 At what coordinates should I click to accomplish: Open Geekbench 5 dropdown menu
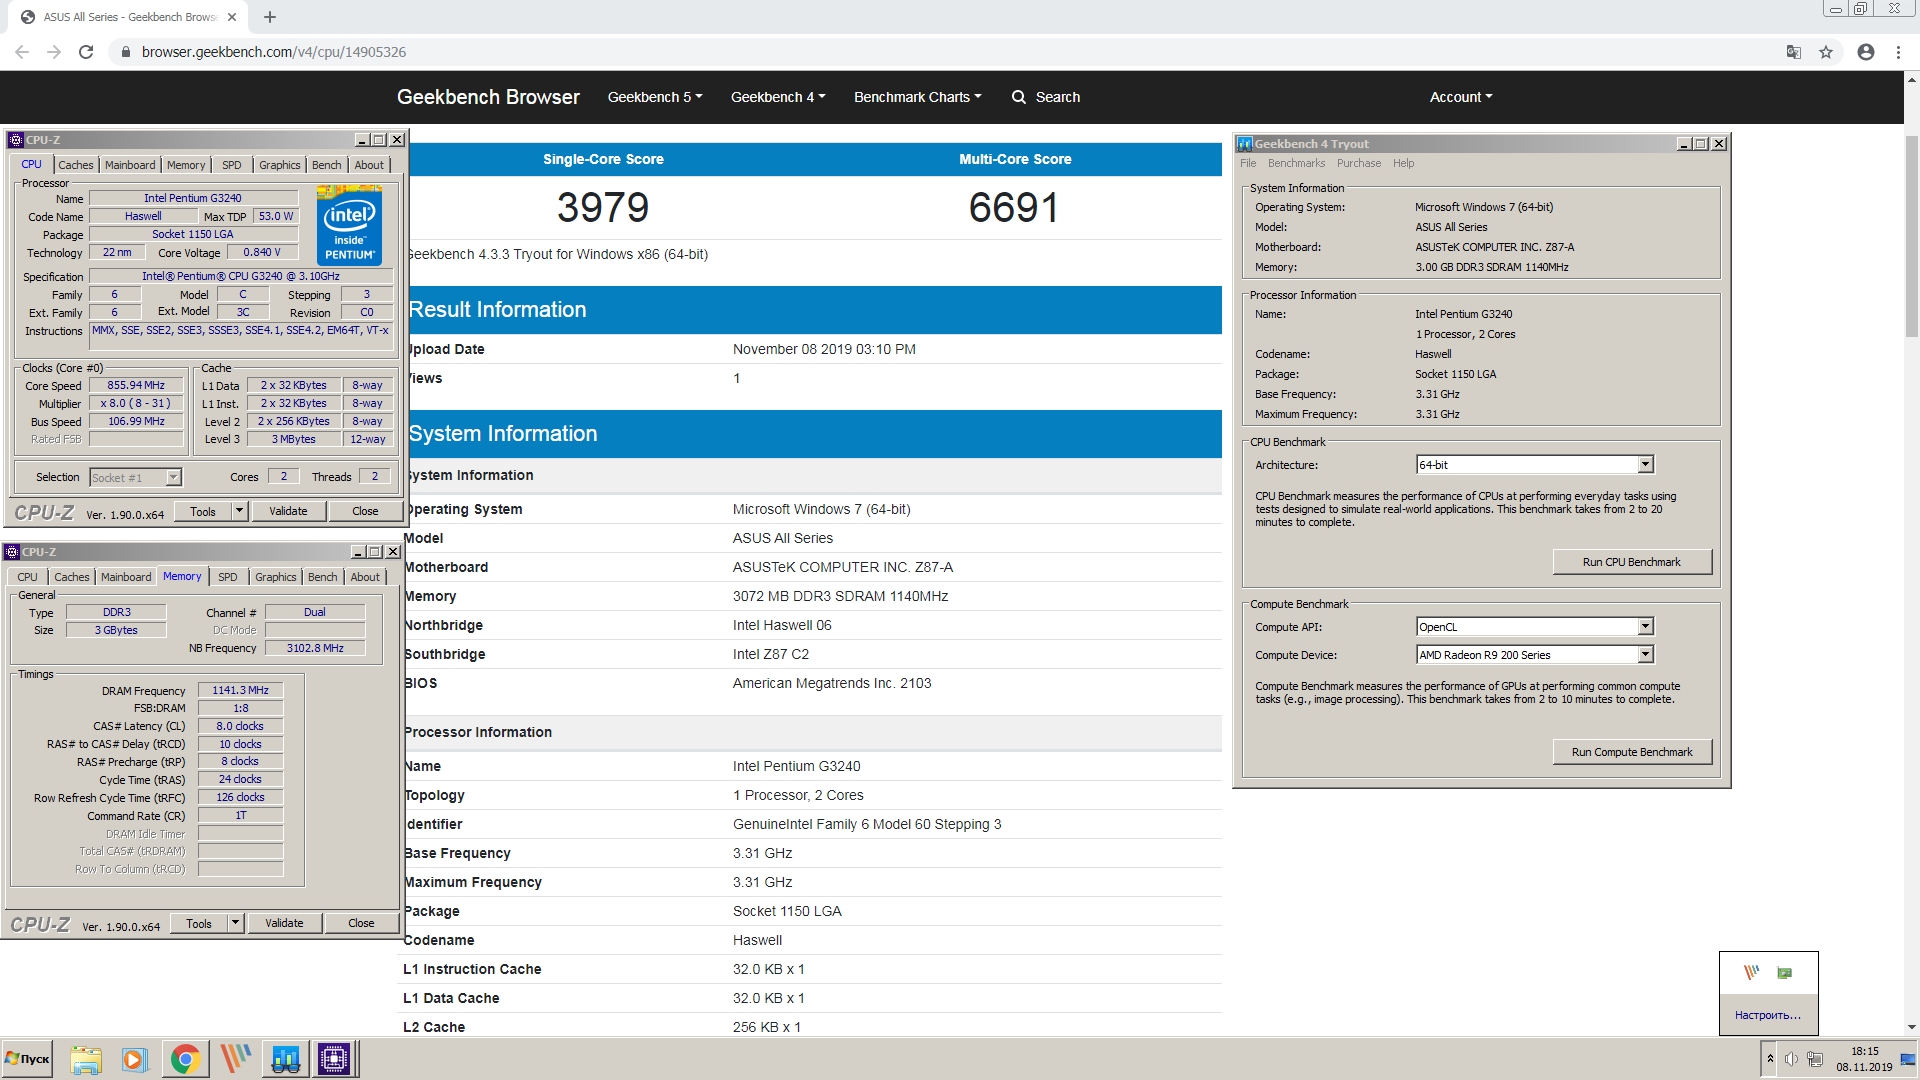click(655, 97)
